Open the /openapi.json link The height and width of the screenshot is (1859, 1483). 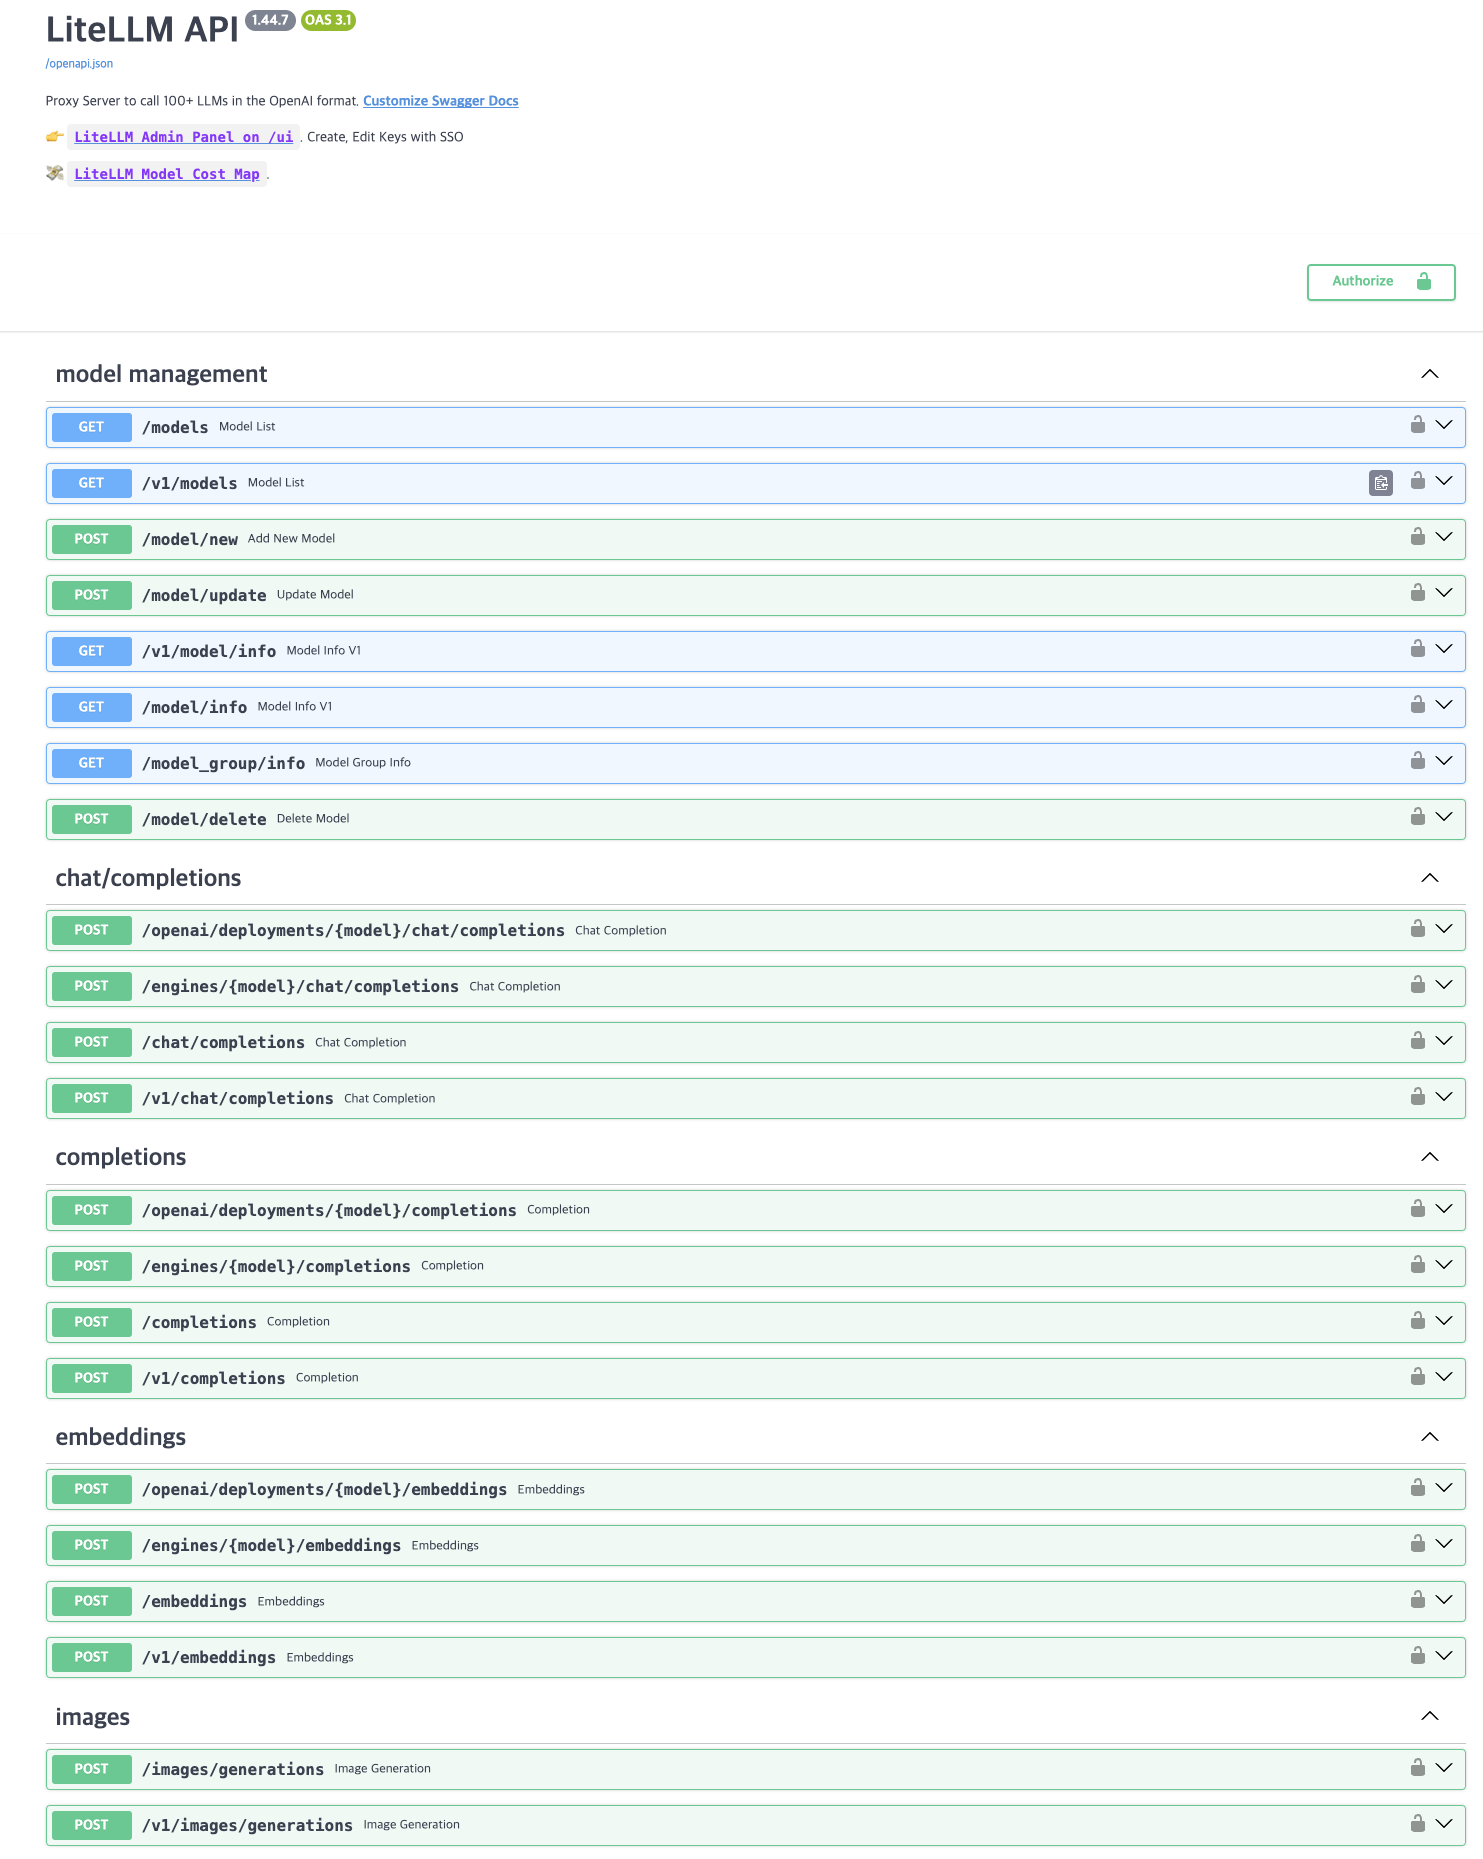[79, 63]
